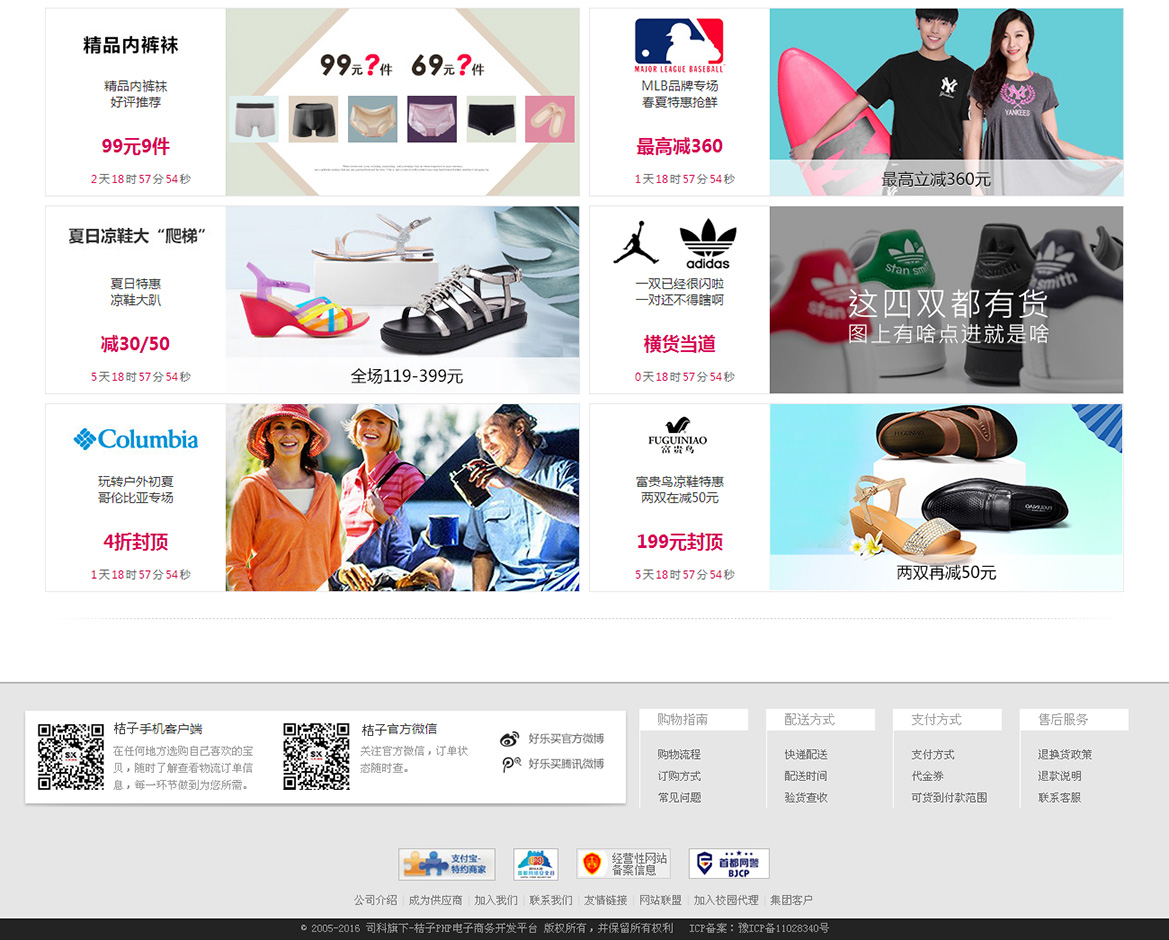Open the 配送时间 link
This screenshot has width=1169, height=940.
point(806,776)
